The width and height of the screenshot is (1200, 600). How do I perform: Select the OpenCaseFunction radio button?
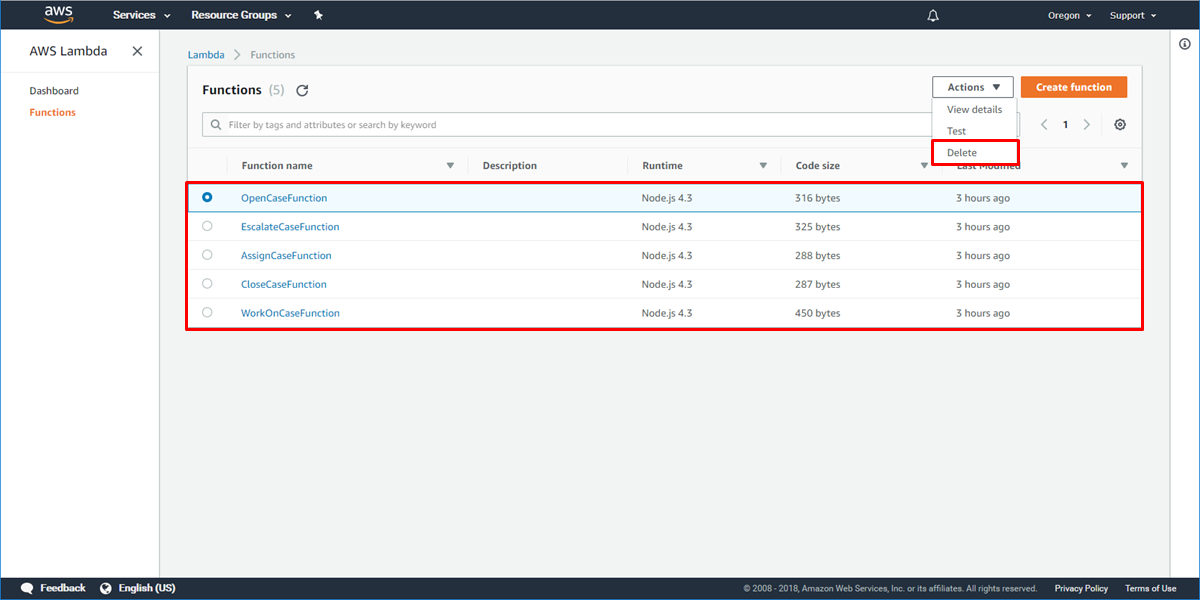pos(207,197)
